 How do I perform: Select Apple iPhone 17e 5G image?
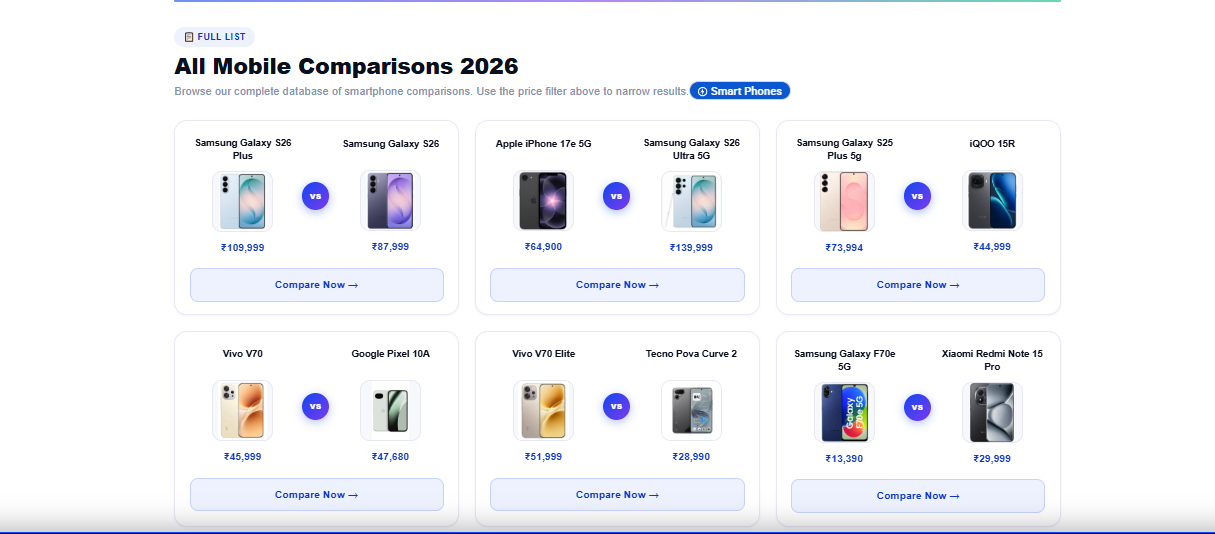pos(543,201)
